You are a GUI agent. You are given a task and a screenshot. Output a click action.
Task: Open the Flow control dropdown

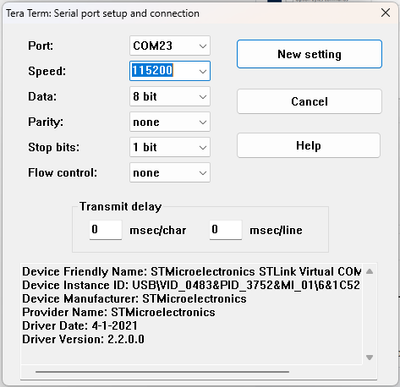click(x=170, y=173)
